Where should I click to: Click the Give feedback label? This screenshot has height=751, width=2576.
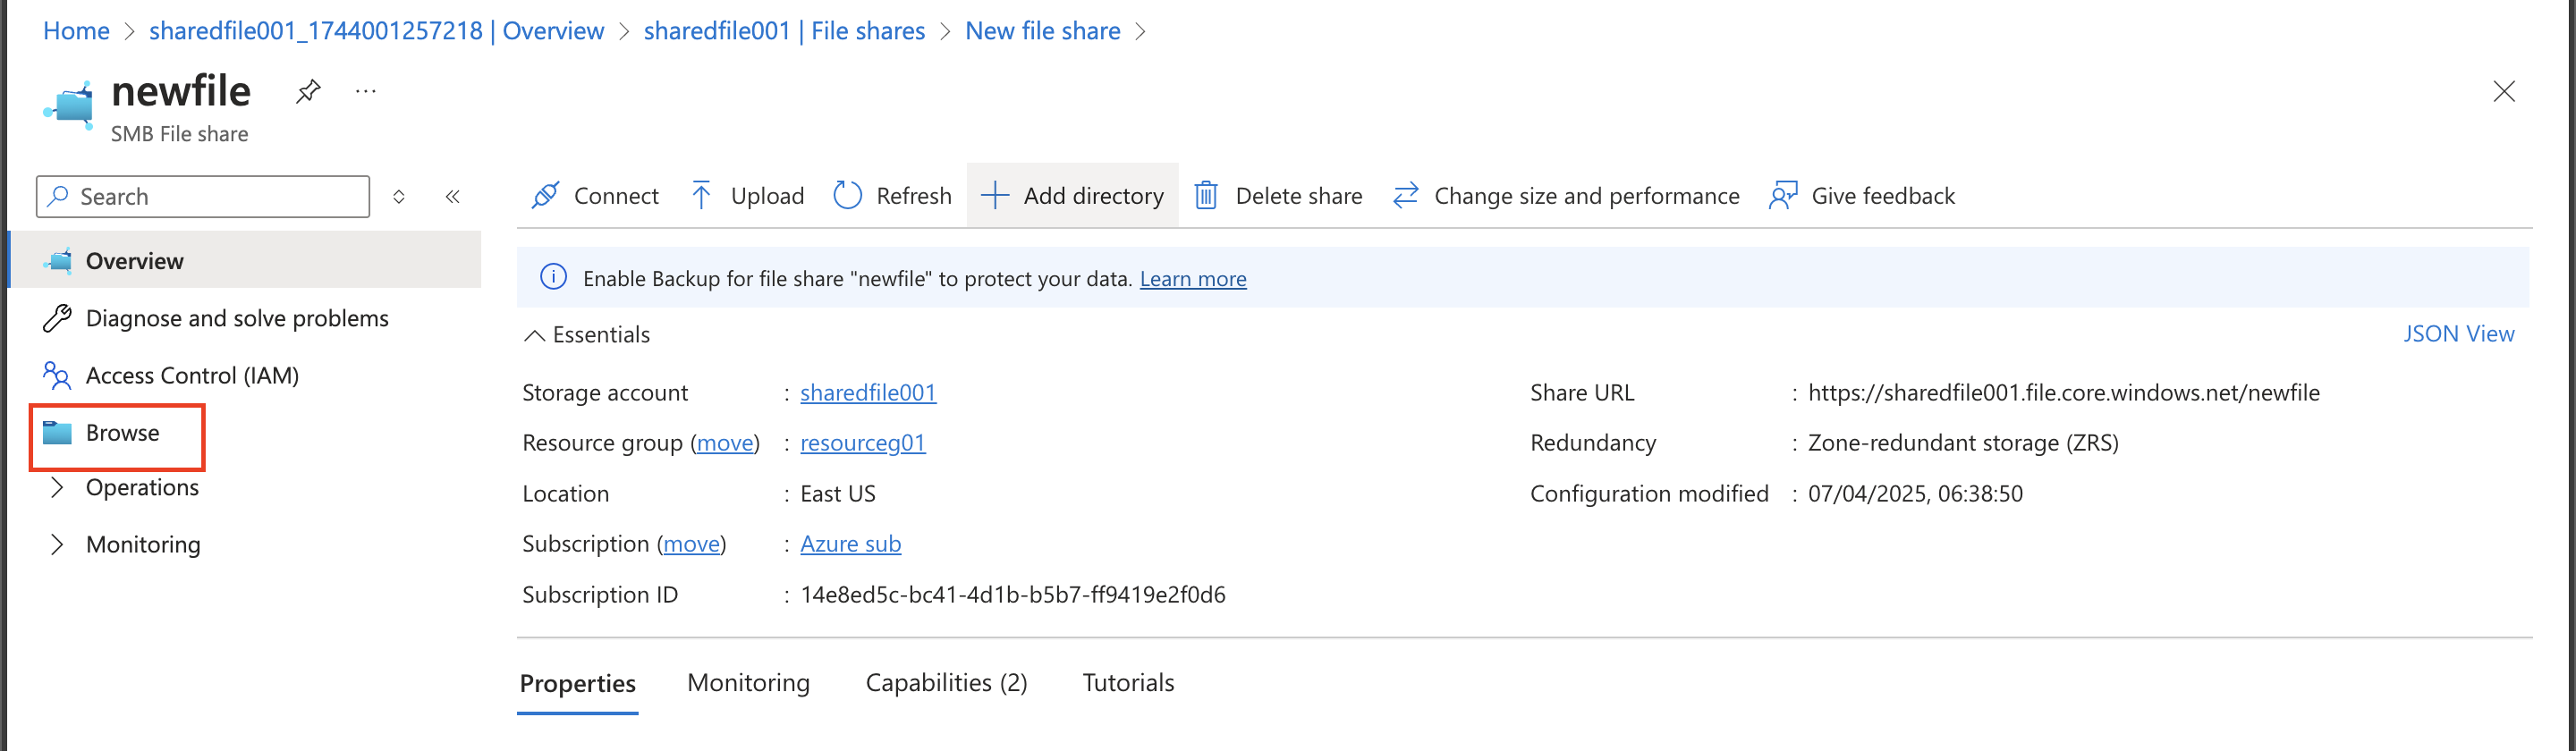tap(1883, 196)
